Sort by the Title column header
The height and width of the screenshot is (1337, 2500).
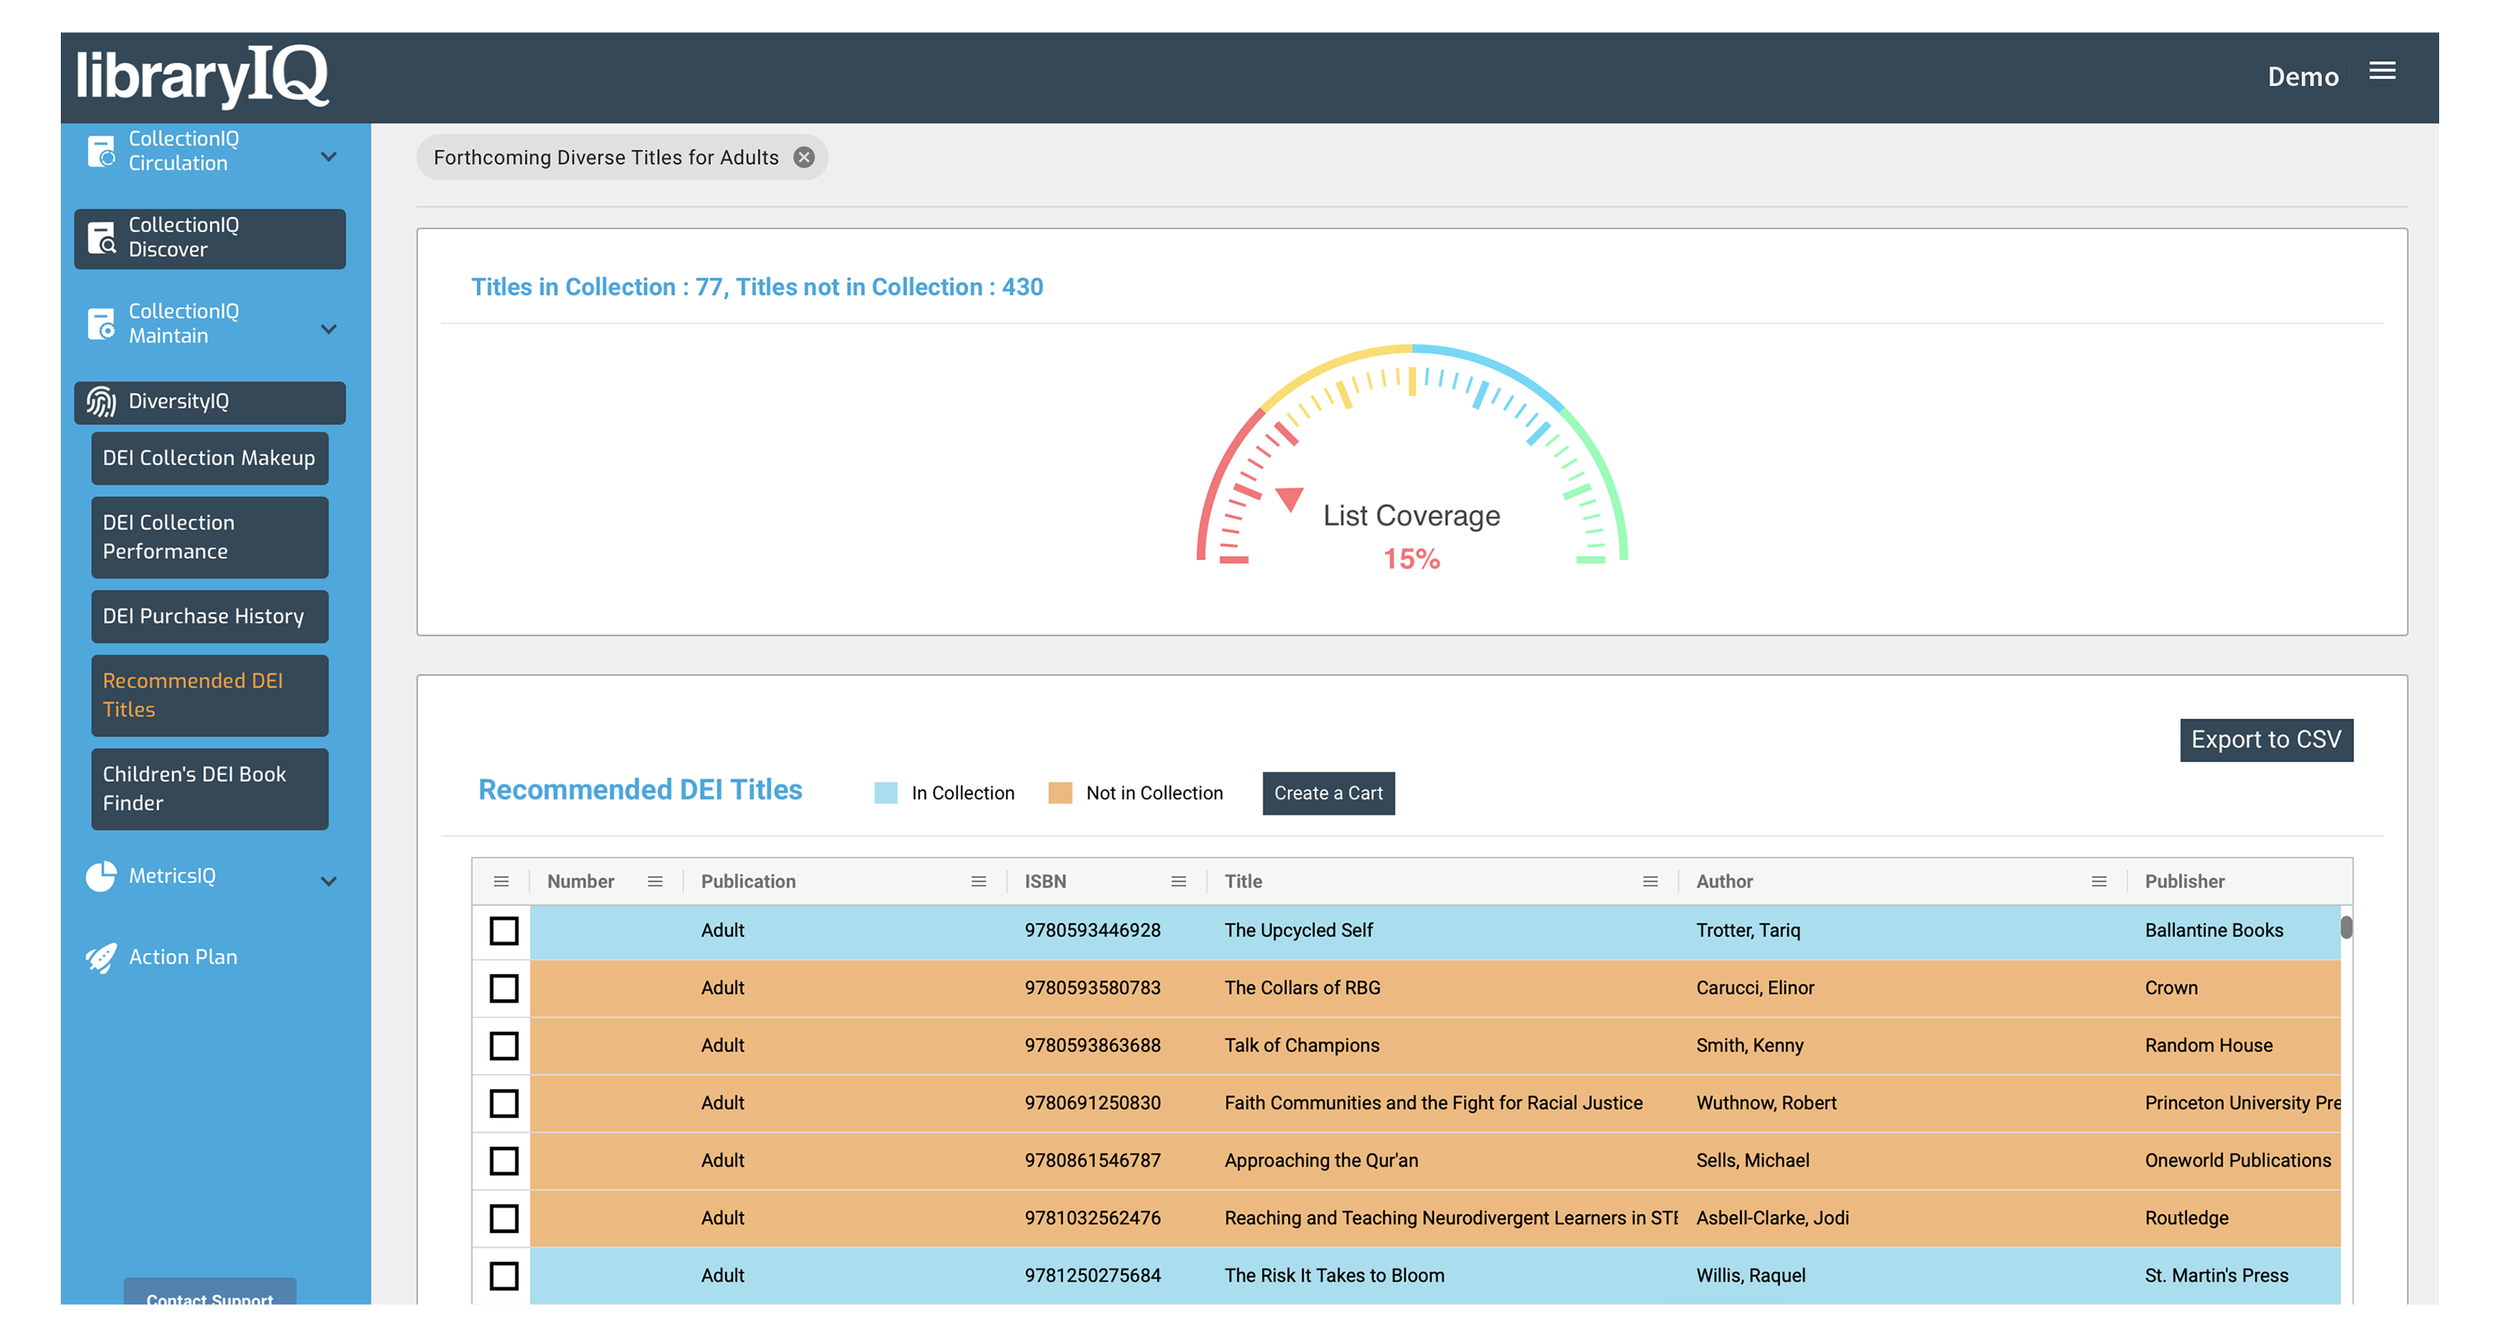tap(1243, 881)
